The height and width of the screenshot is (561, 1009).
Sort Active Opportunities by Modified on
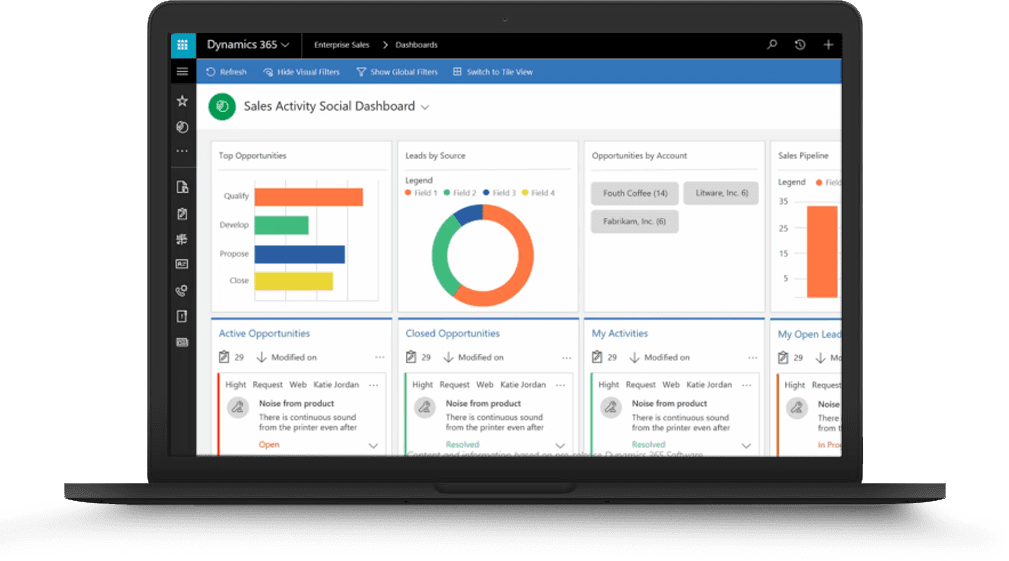pyautogui.click(x=287, y=357)
